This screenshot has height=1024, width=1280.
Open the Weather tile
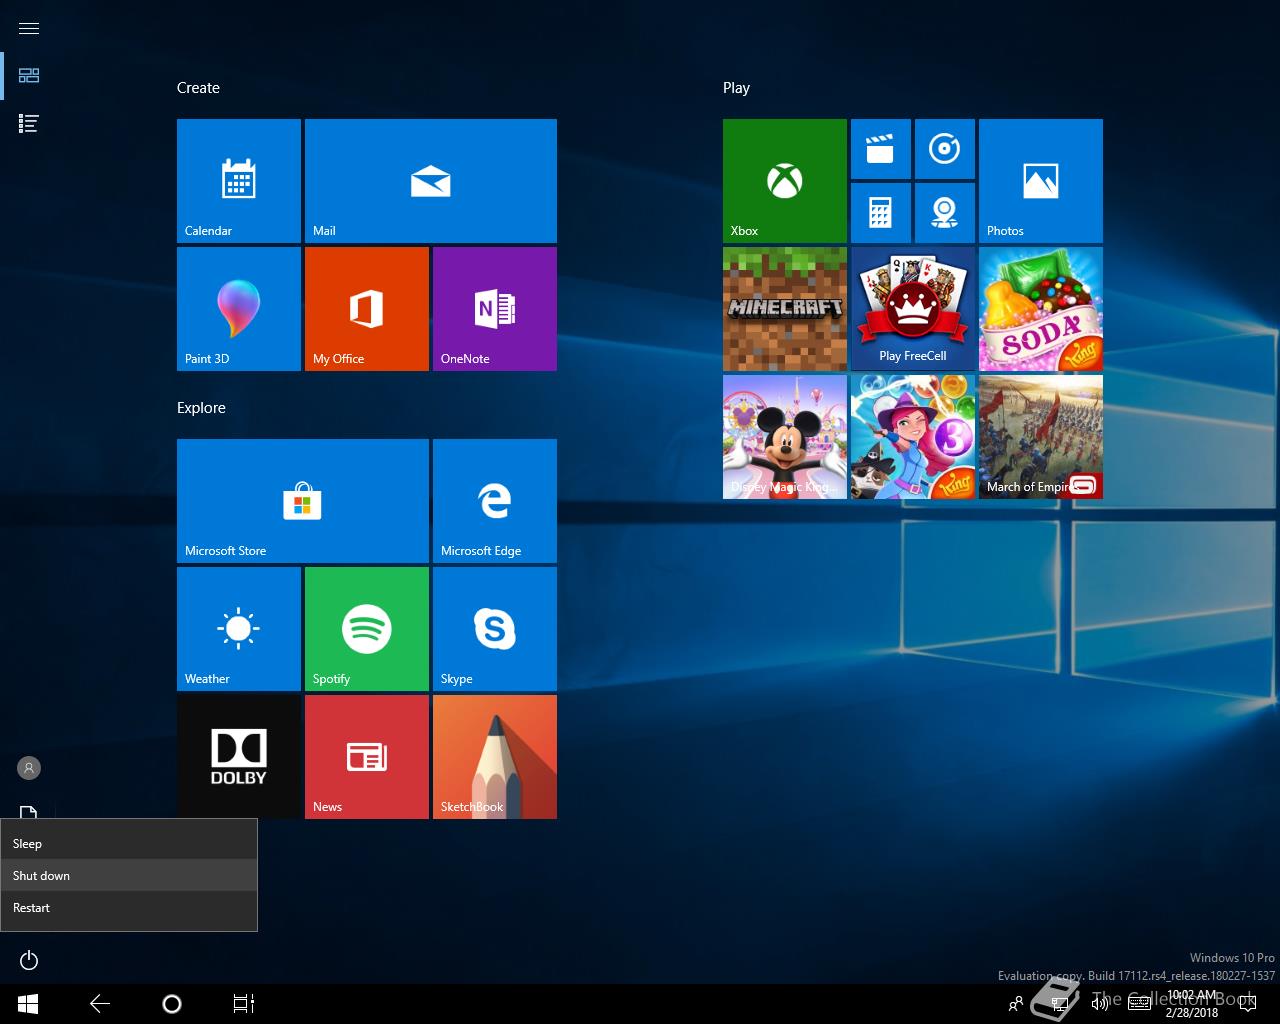239,629
